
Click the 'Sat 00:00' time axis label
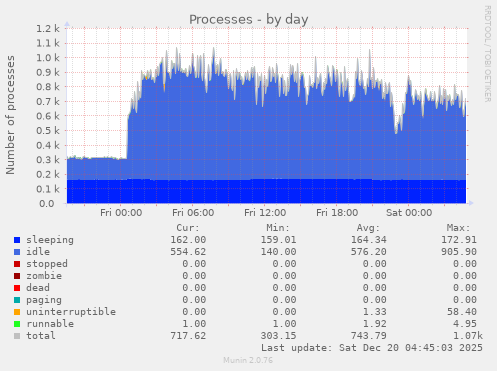click(x=409, y=213)
